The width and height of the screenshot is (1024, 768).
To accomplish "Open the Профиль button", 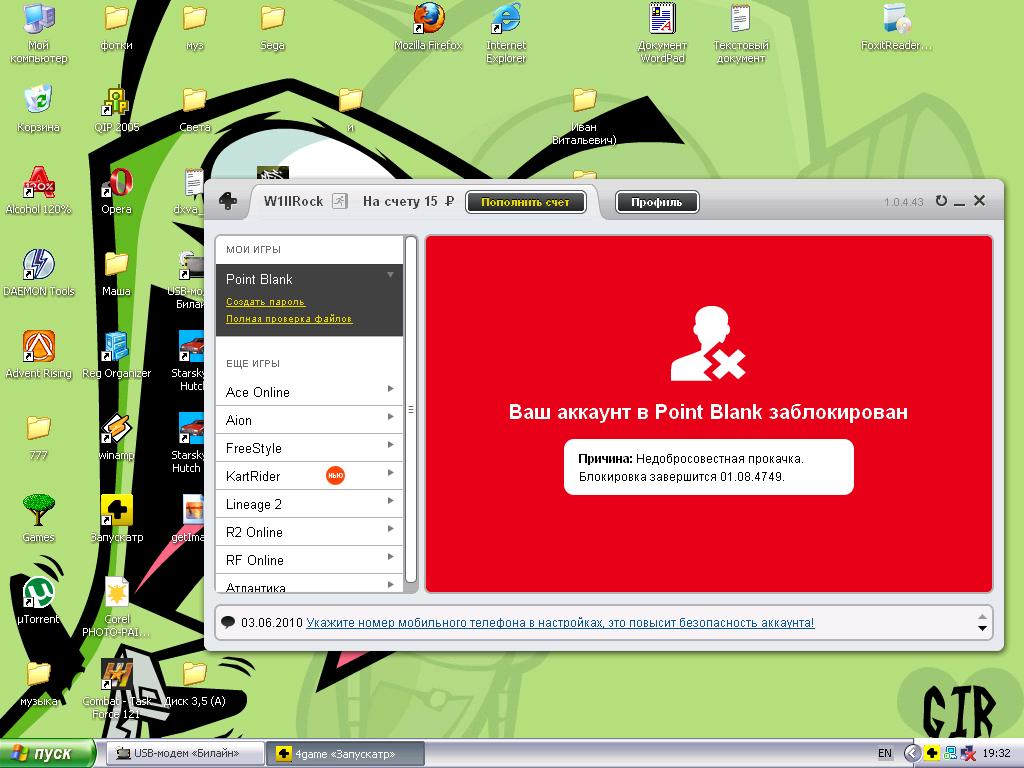I will [x=656, y=202].
